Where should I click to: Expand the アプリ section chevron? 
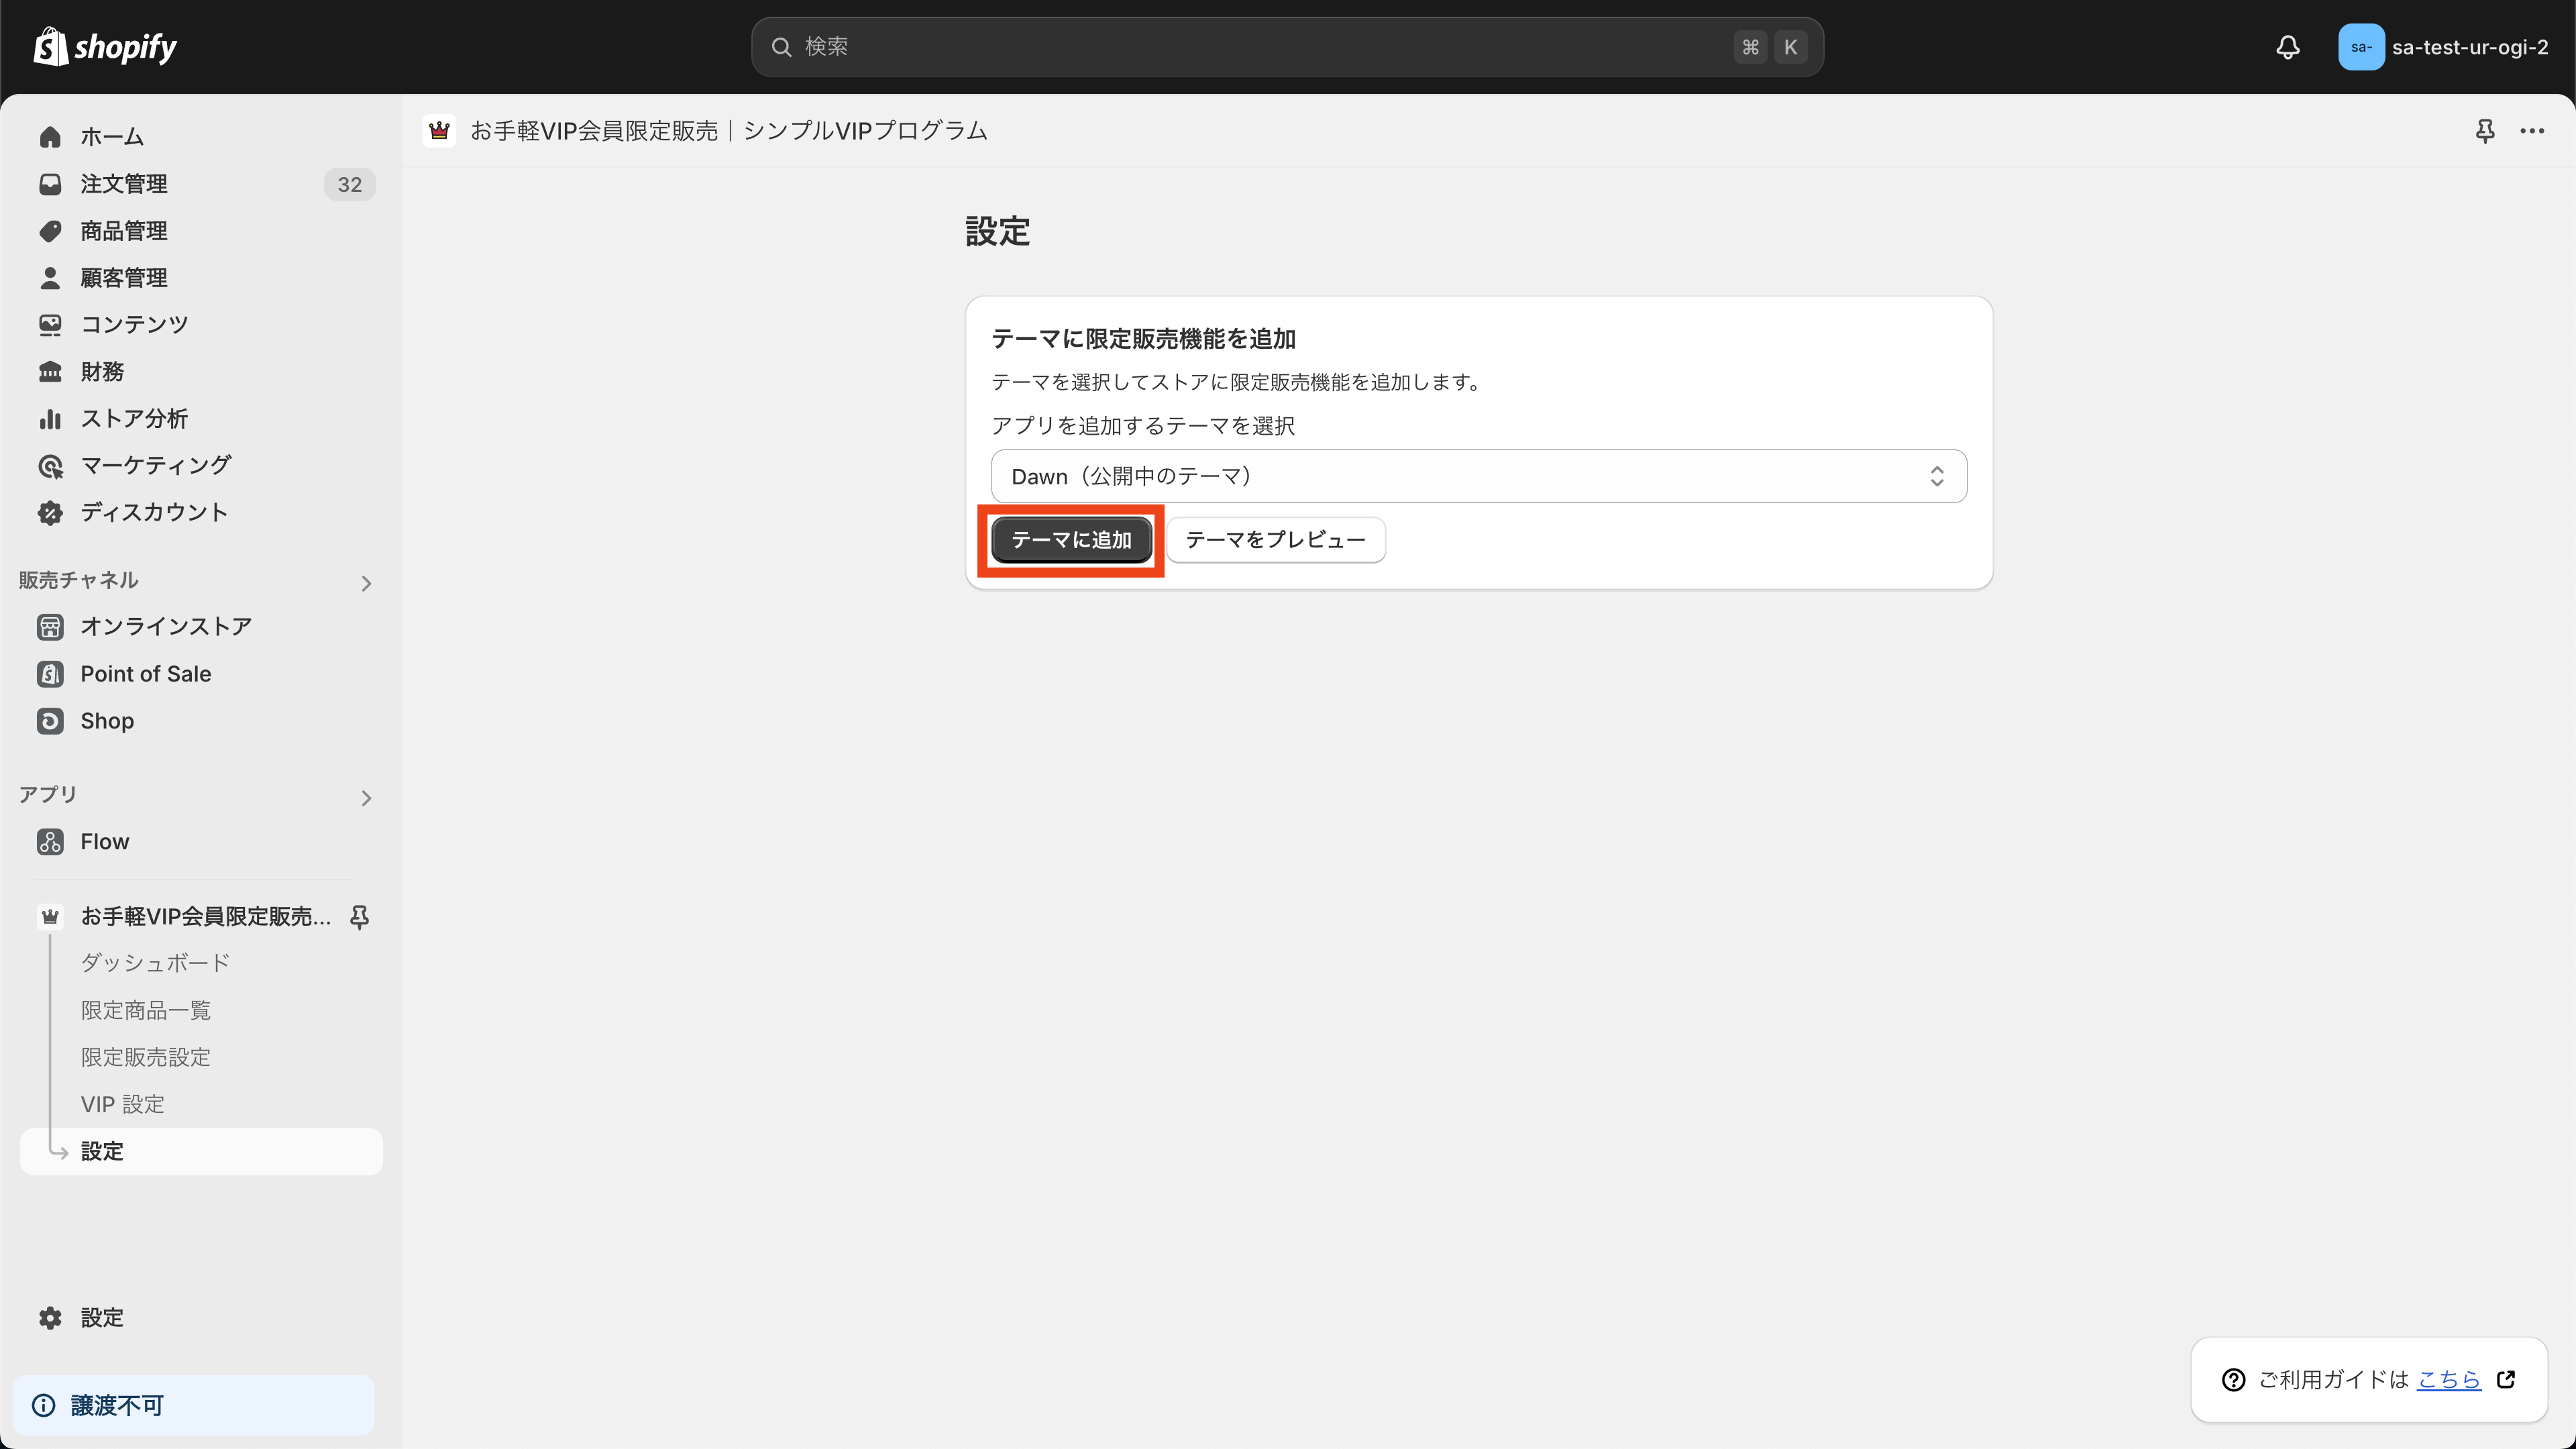pos(366,797)
